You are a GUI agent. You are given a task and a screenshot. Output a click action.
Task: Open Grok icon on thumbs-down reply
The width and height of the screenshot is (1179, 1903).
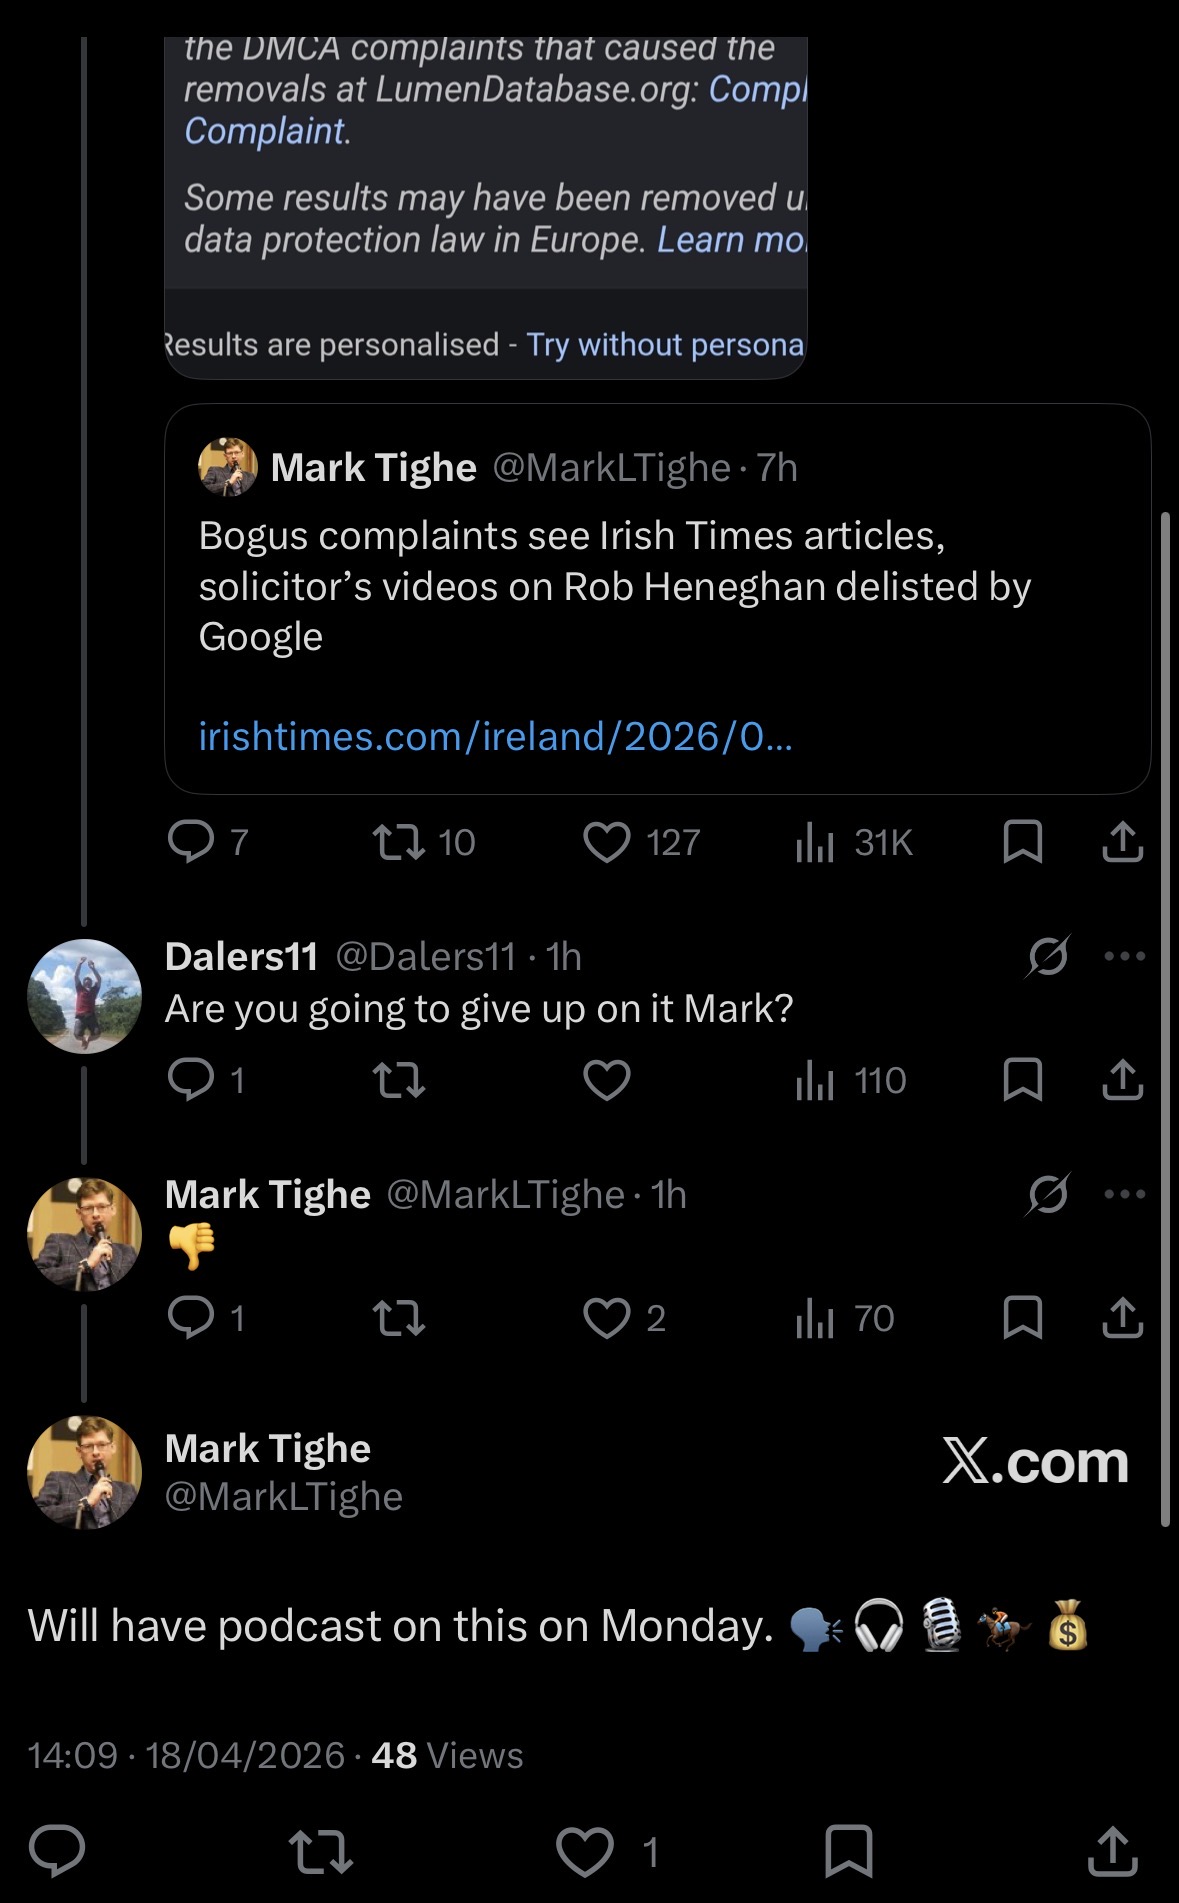(1048, 1194)
